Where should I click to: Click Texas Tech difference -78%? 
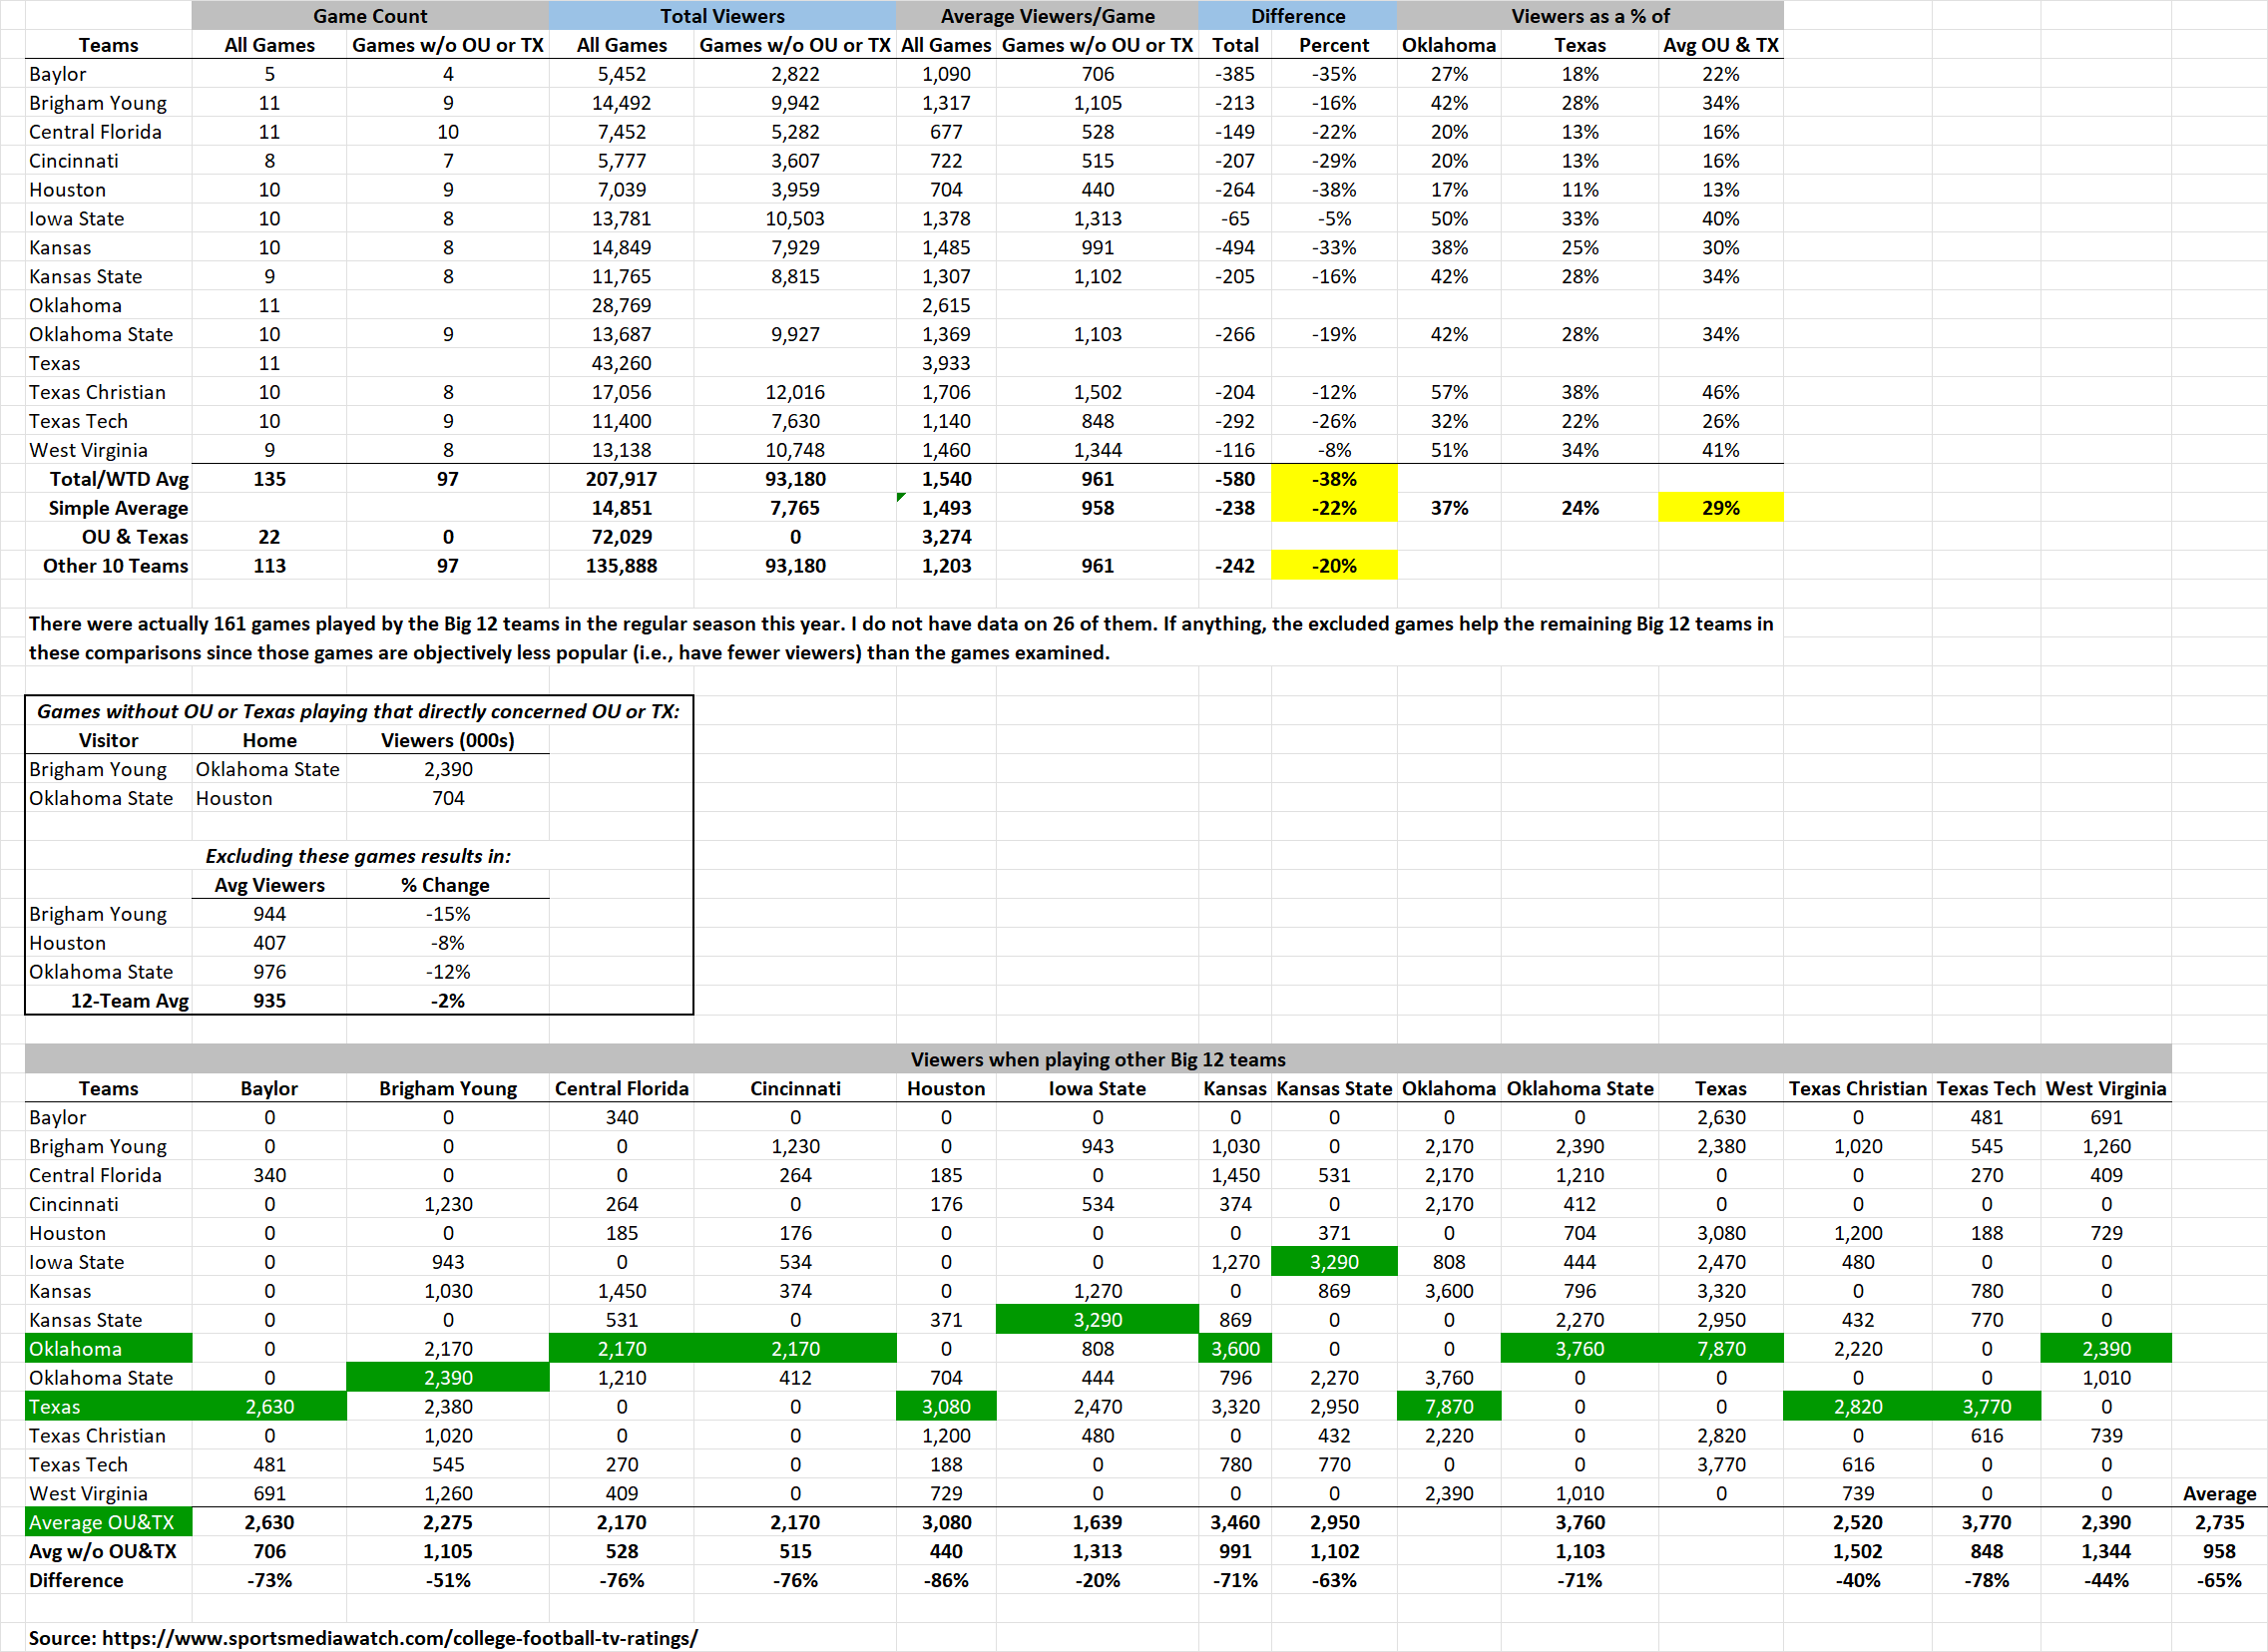(1986, 1580)
